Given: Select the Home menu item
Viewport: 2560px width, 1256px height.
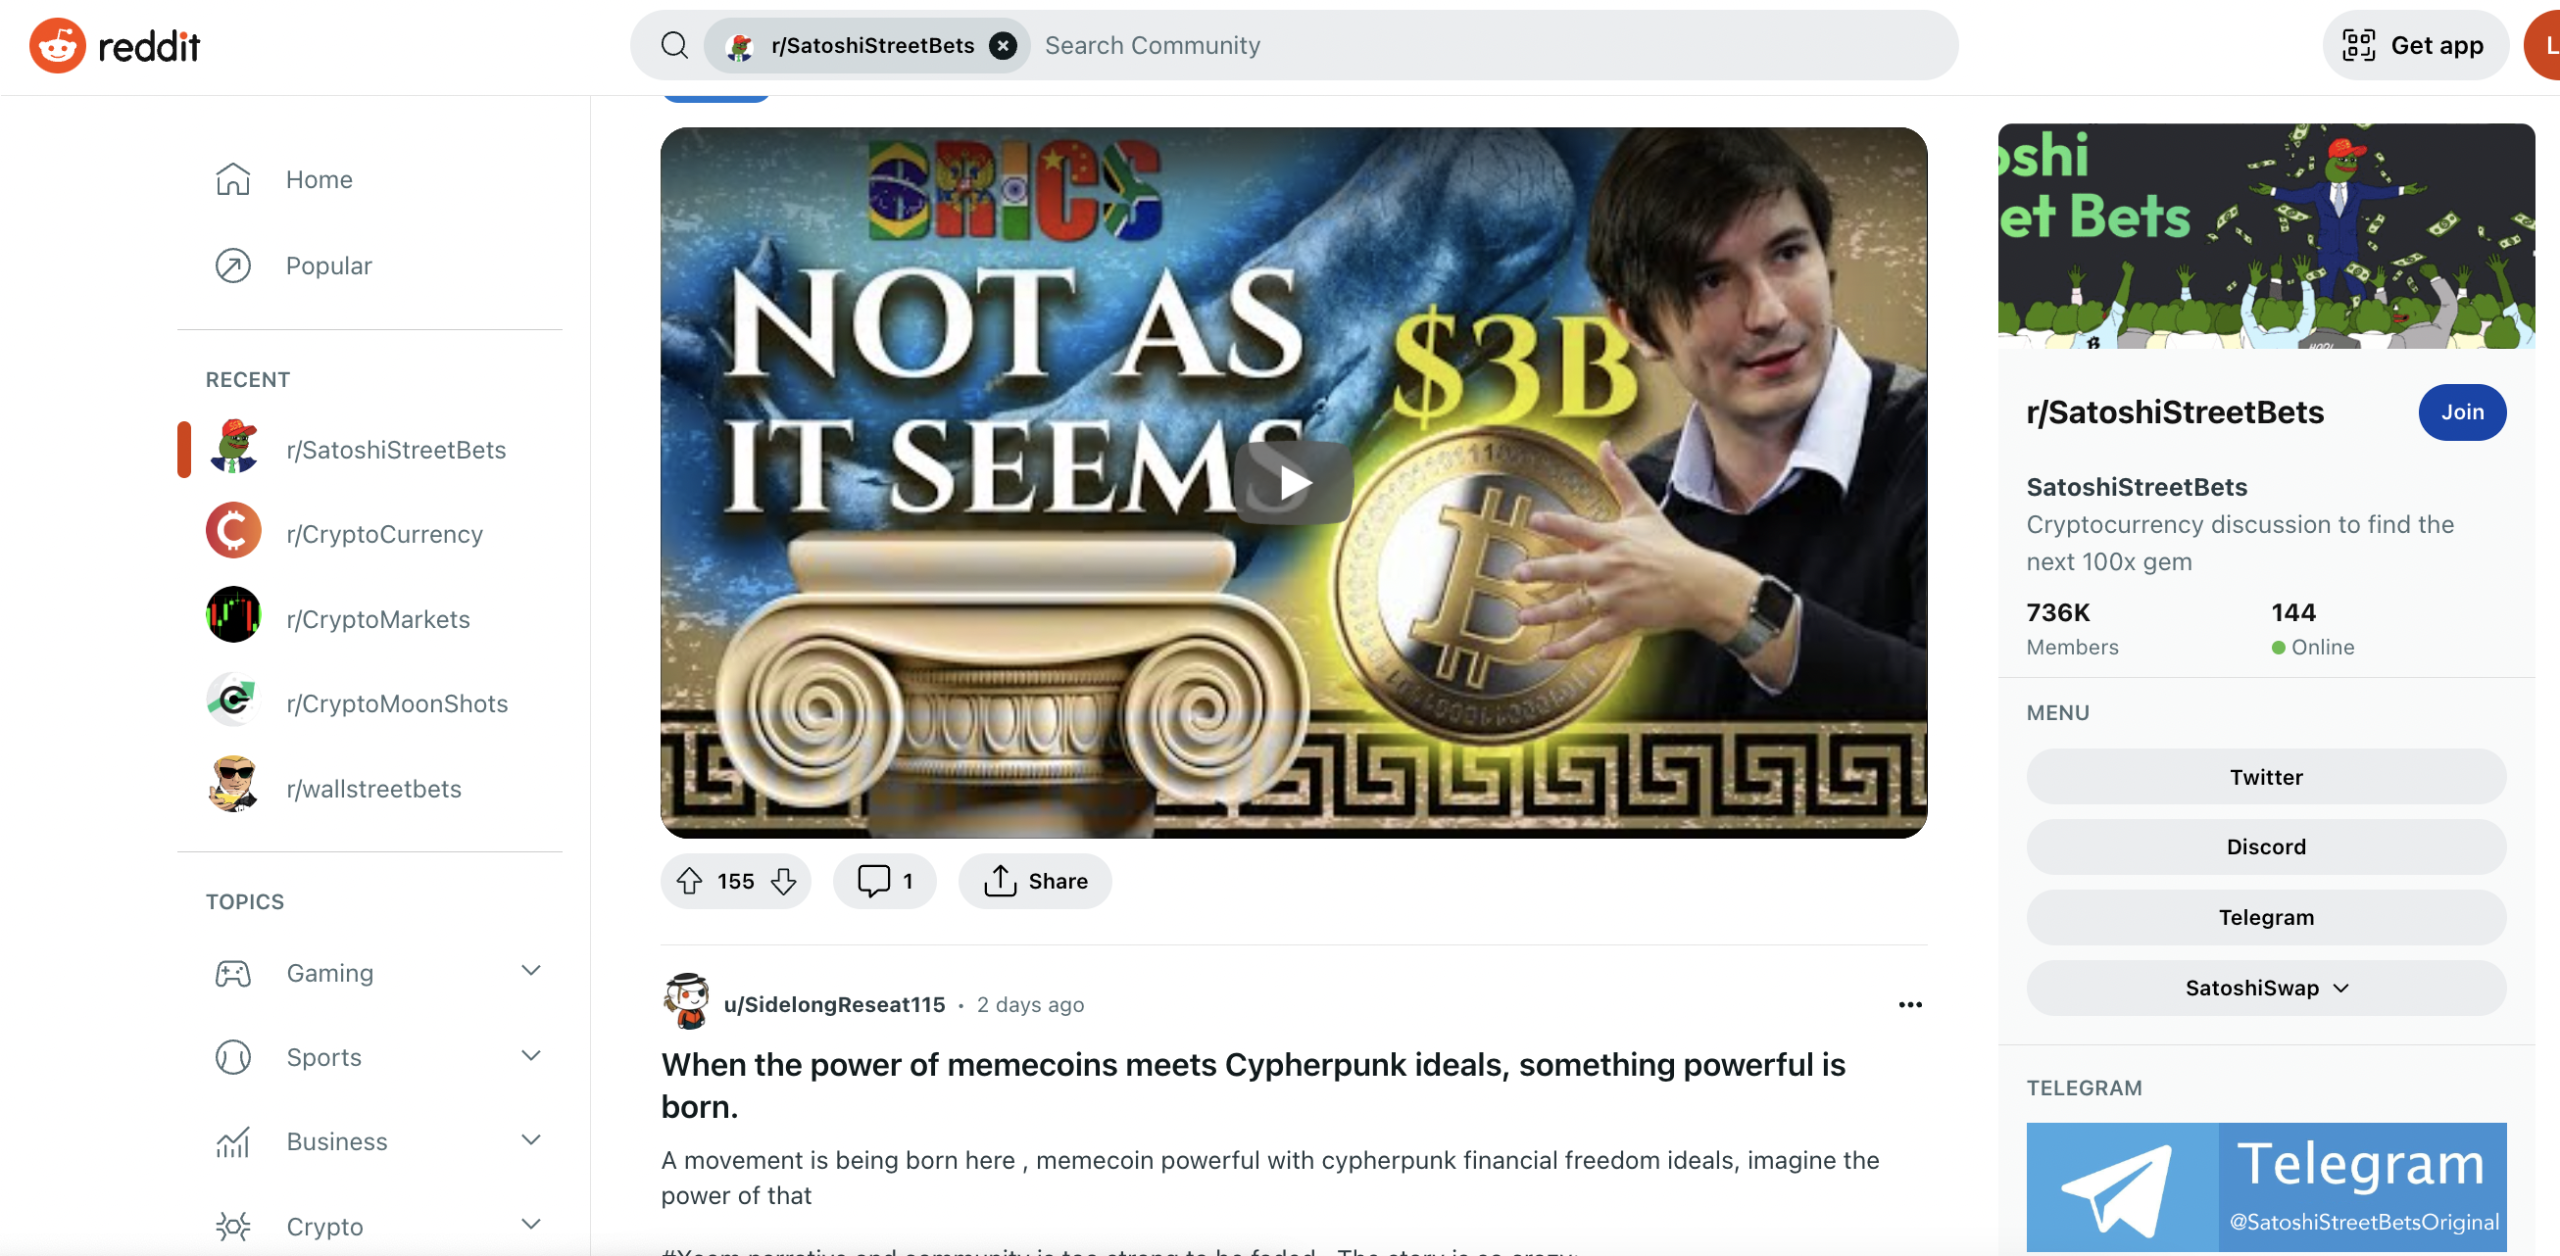Looking at the screenshot, I should 320,180.
